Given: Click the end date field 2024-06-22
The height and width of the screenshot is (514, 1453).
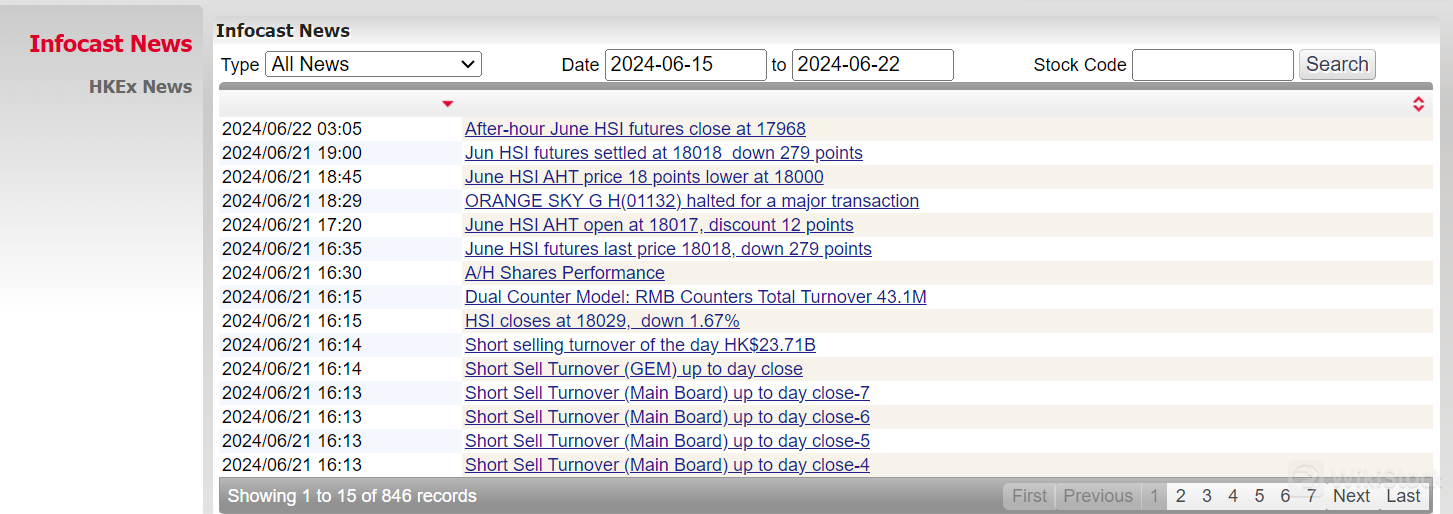Looking at the screenshot, I should pos(872,65).
